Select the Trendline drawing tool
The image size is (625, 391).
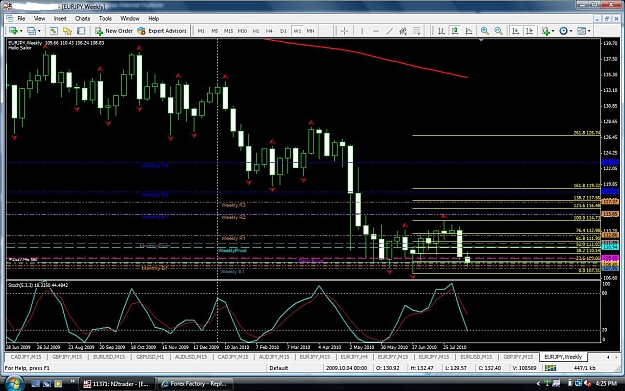389,31
